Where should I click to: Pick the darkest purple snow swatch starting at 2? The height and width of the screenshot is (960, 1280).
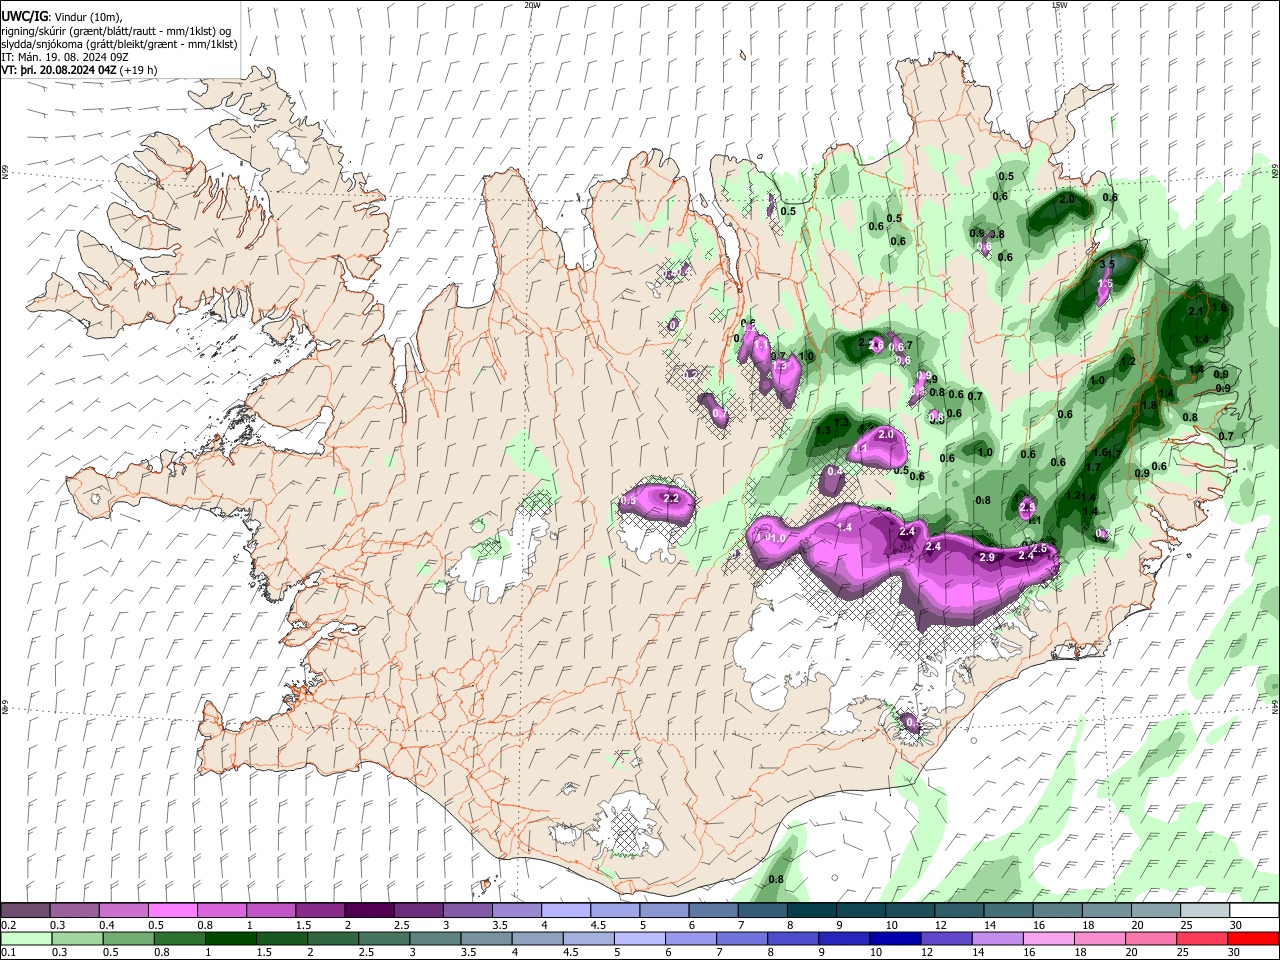coord(369,910)
